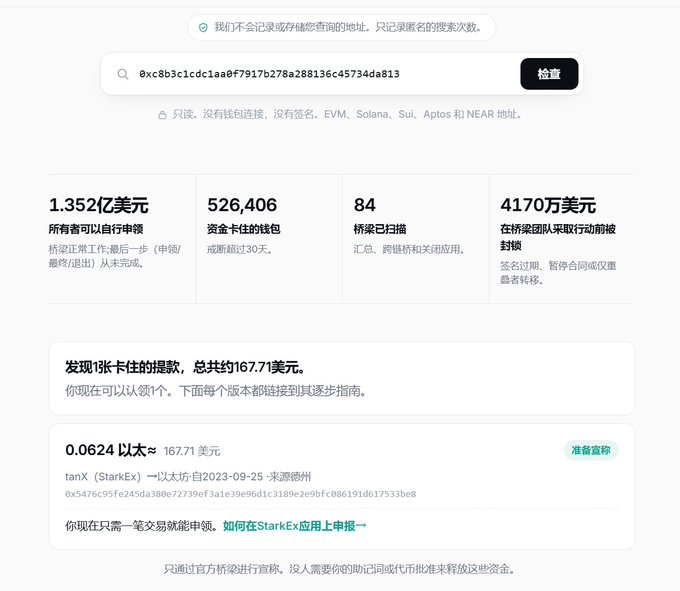680x591 pixels.
Task: Click the 准备宣称 status badge
Action: click(x=591, y=451)
